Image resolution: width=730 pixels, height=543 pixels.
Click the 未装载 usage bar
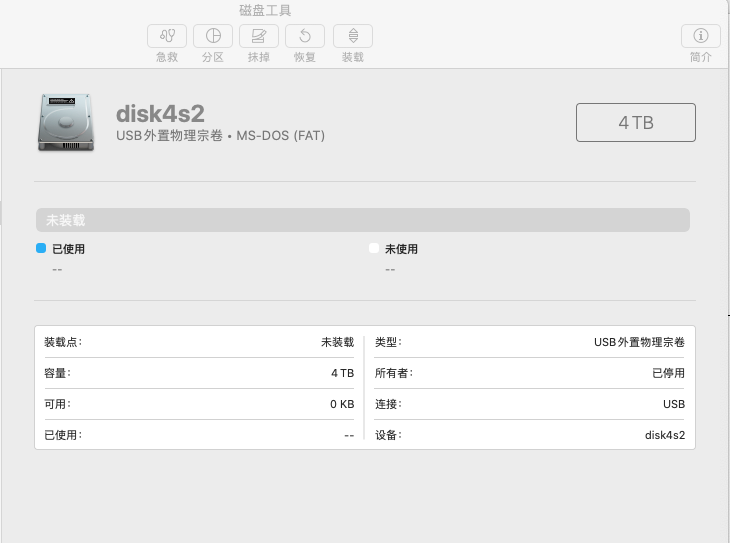(363, 220)
